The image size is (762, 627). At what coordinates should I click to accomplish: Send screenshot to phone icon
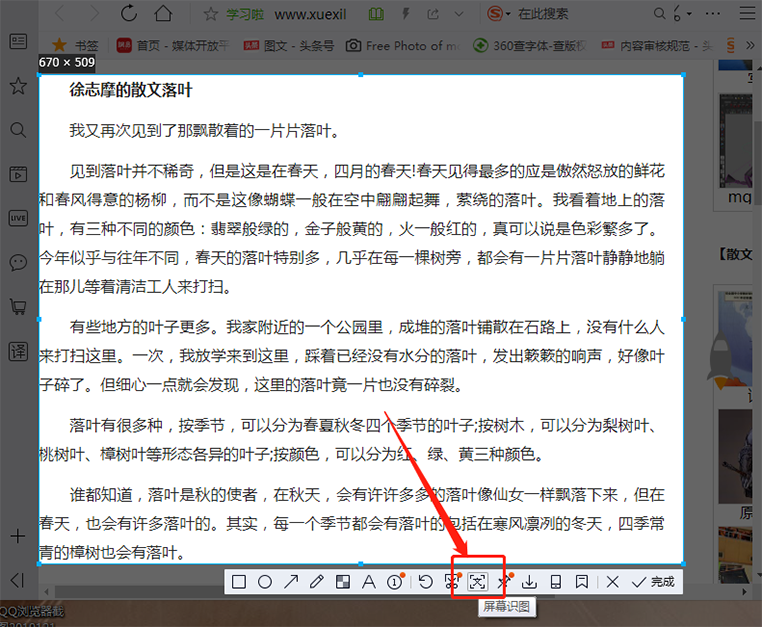pyautogui.click(x=555, y=582)
